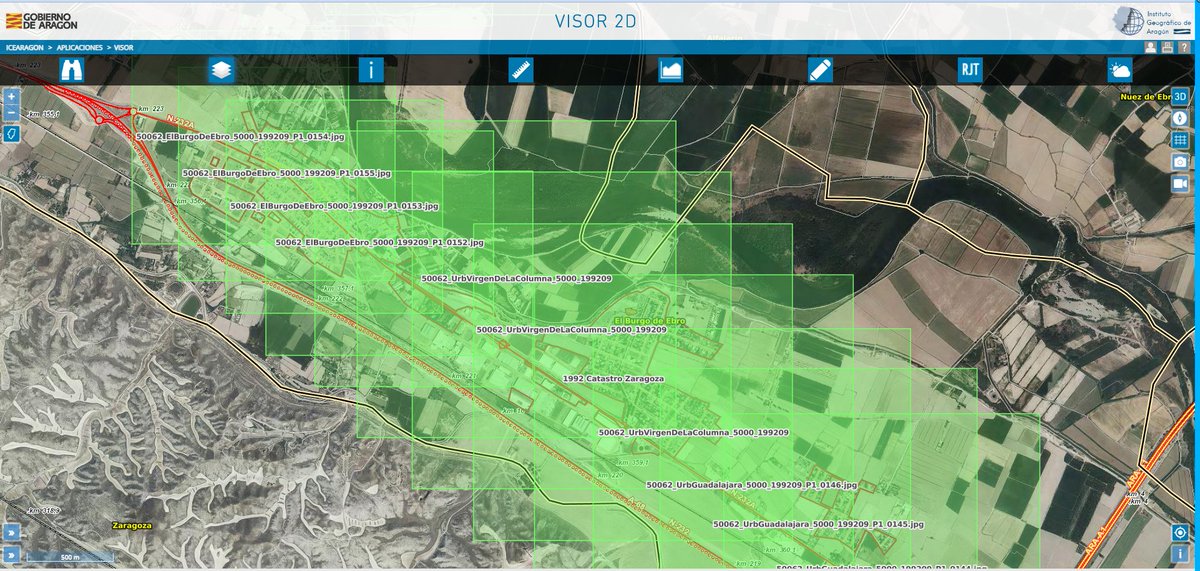
Task: Click the geolocation target icon at bottom right
Action: click(1180, 533)
